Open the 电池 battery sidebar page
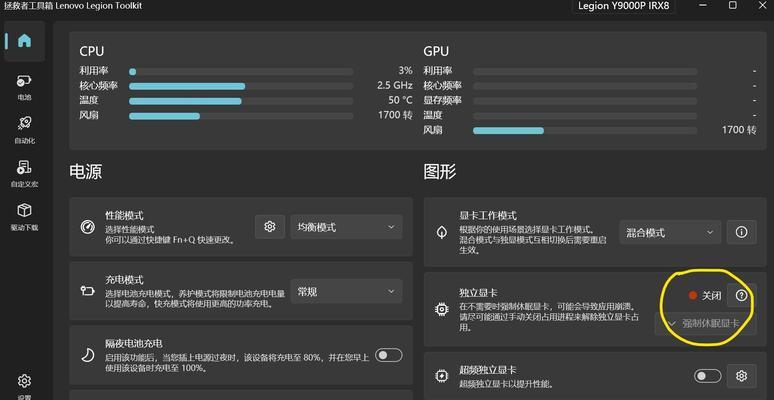Screen dimensions: 774x400 point(24,87)
